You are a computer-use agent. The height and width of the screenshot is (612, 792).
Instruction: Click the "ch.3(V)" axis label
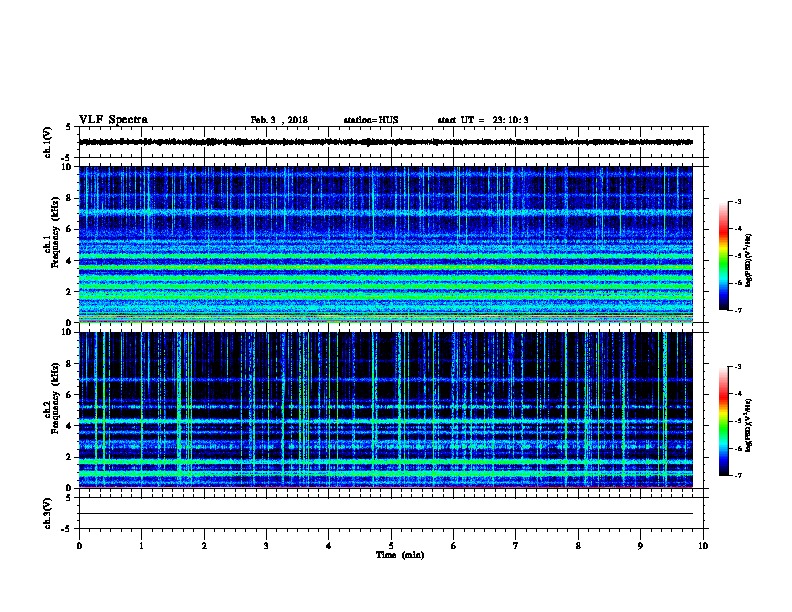coord(48,513)
